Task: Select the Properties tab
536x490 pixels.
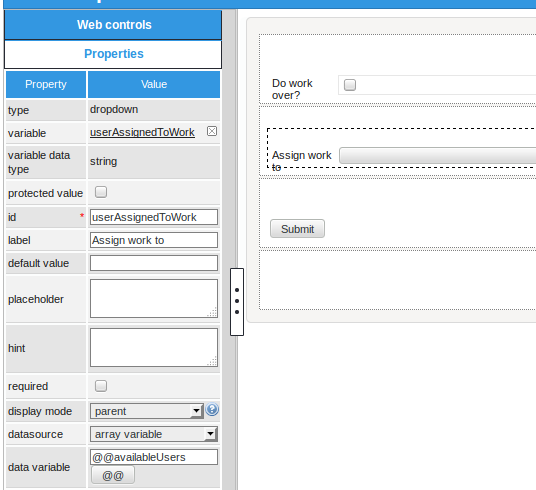Action: pyautogui.click(x=113, y=54)
